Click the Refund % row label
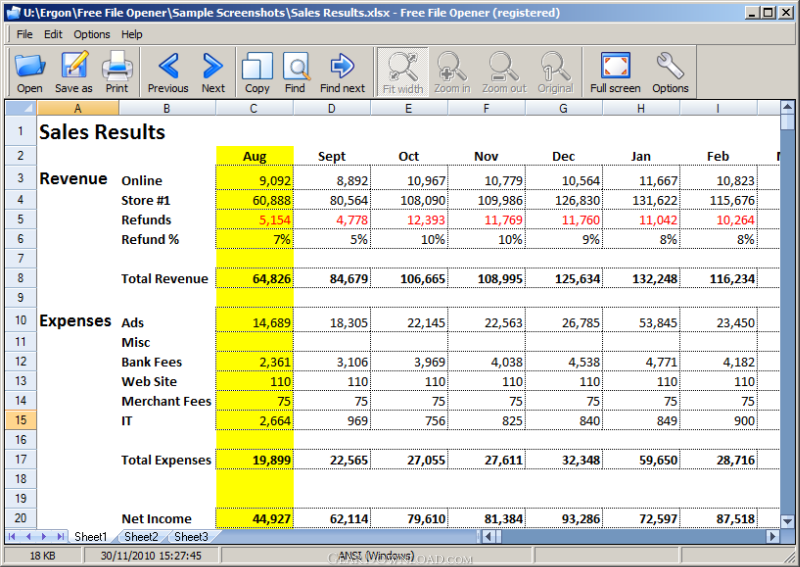 [150, 239]
